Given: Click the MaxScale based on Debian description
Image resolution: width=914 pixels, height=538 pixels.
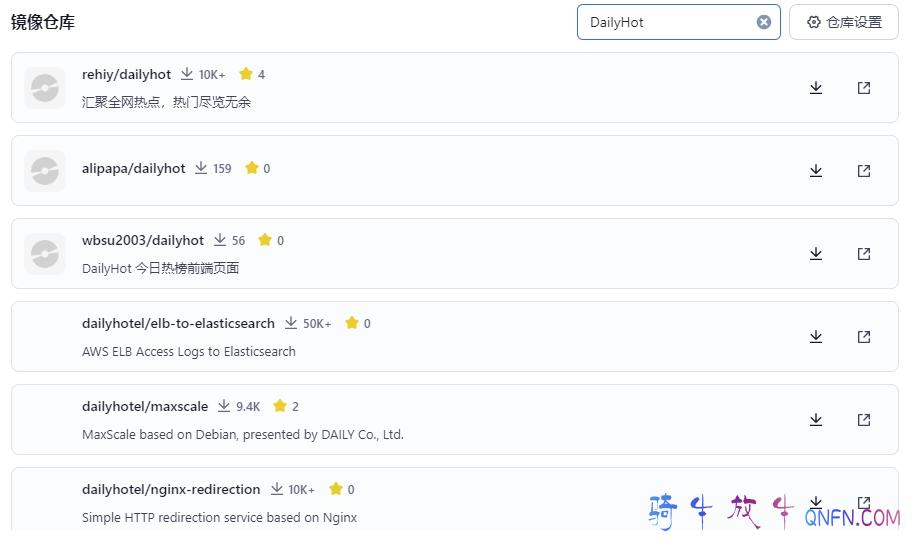Looking at the screenshot, I should pos(242,435).
